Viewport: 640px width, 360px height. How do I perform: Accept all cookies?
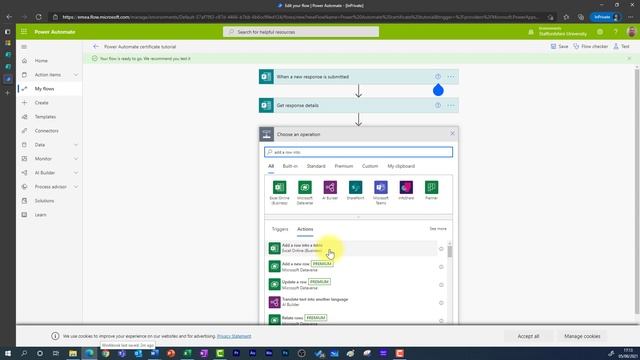tap(529, 336)
